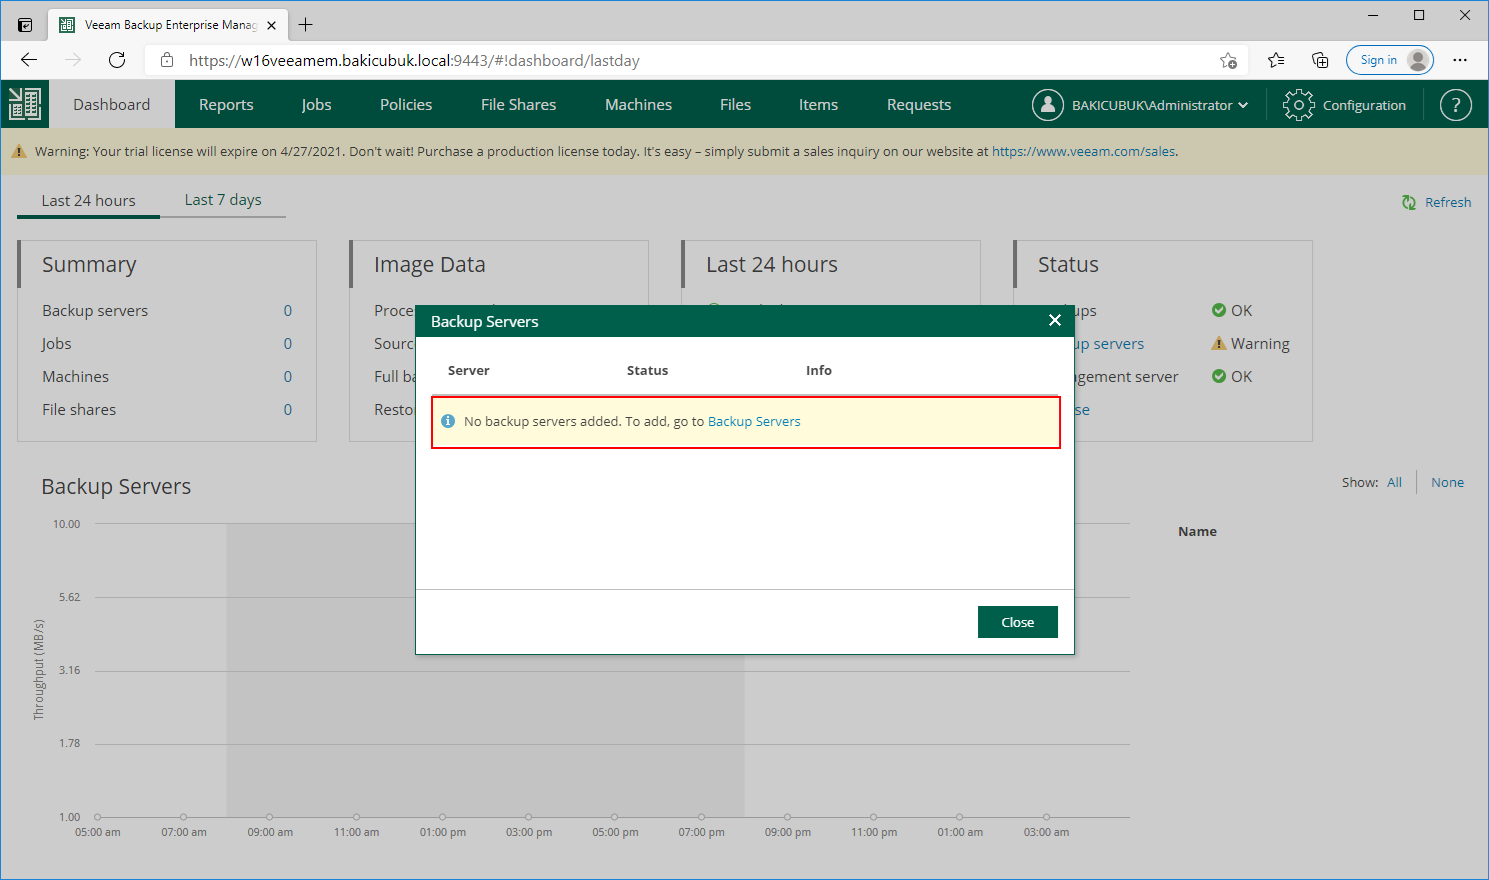Click the Refresh icon
Viewport: 1489px width, 880px height.
(1409, 202)
